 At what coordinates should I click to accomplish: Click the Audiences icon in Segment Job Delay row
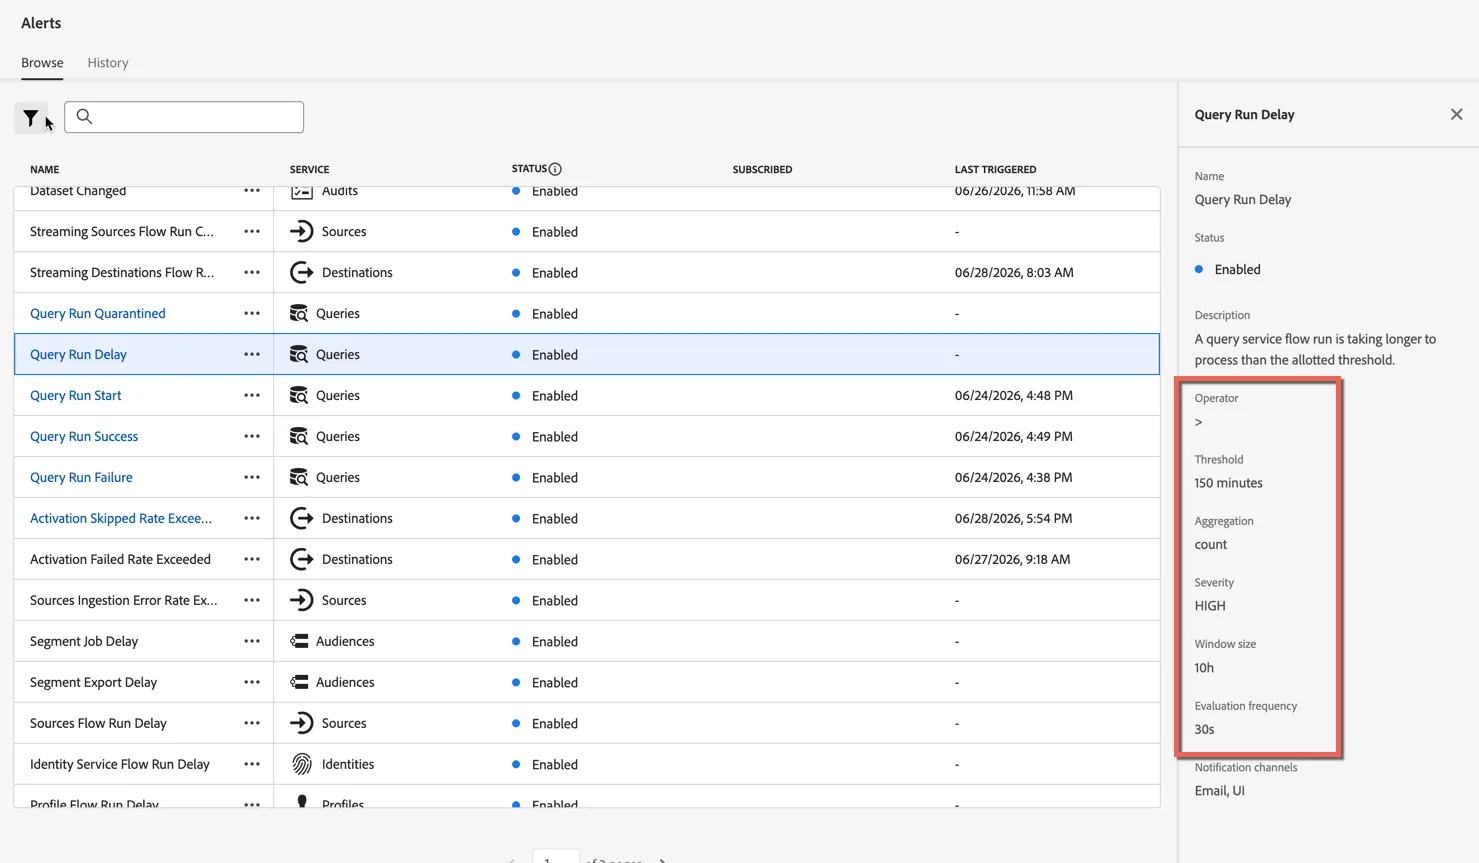click(298, 641)
